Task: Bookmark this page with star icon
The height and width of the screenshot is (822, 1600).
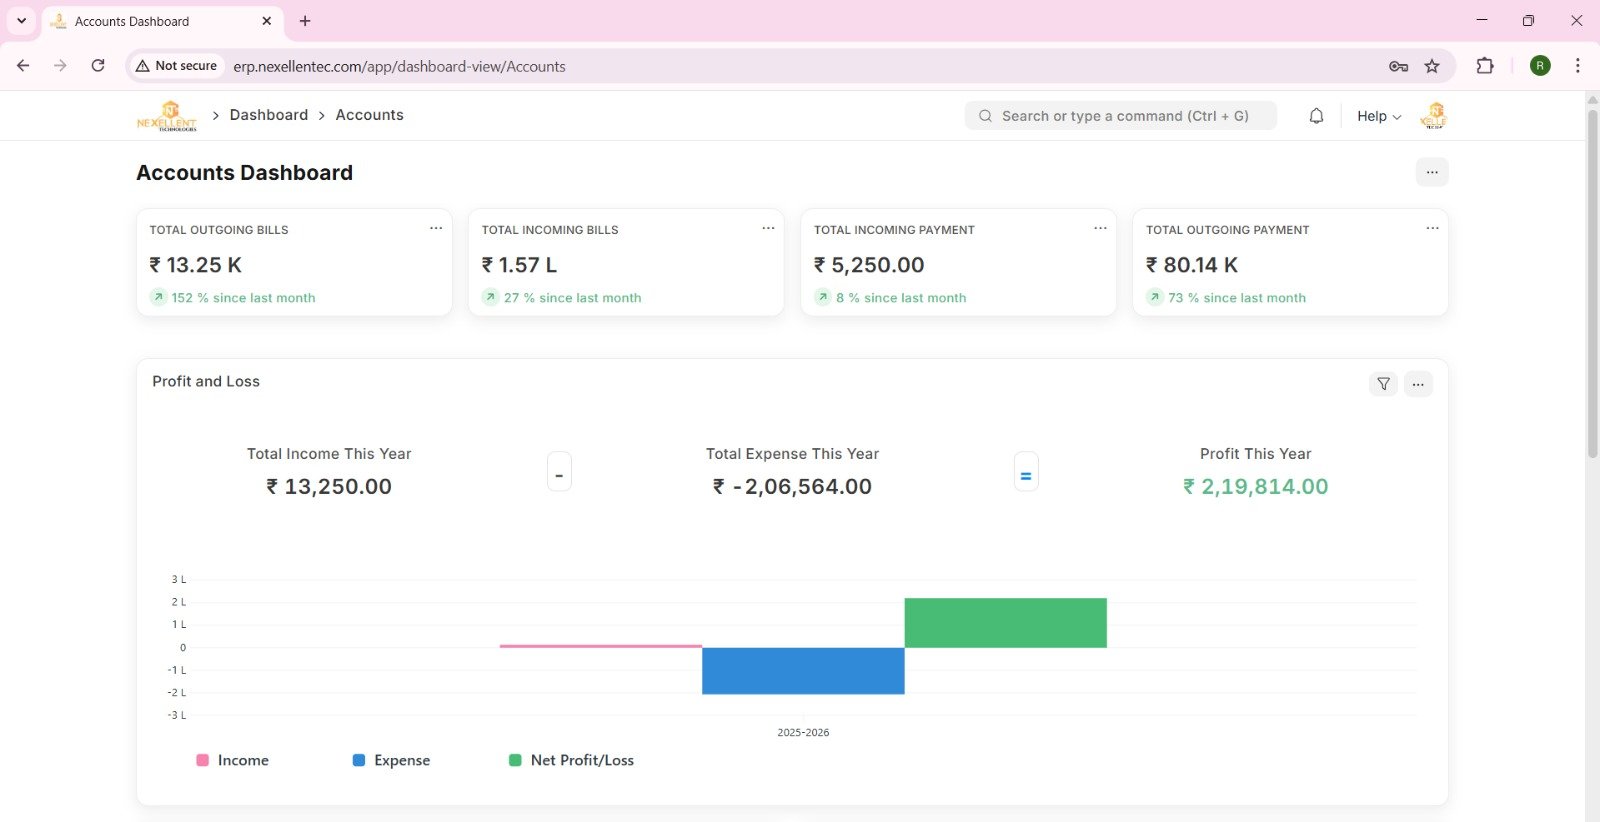Action: (x=1432, y=66)
